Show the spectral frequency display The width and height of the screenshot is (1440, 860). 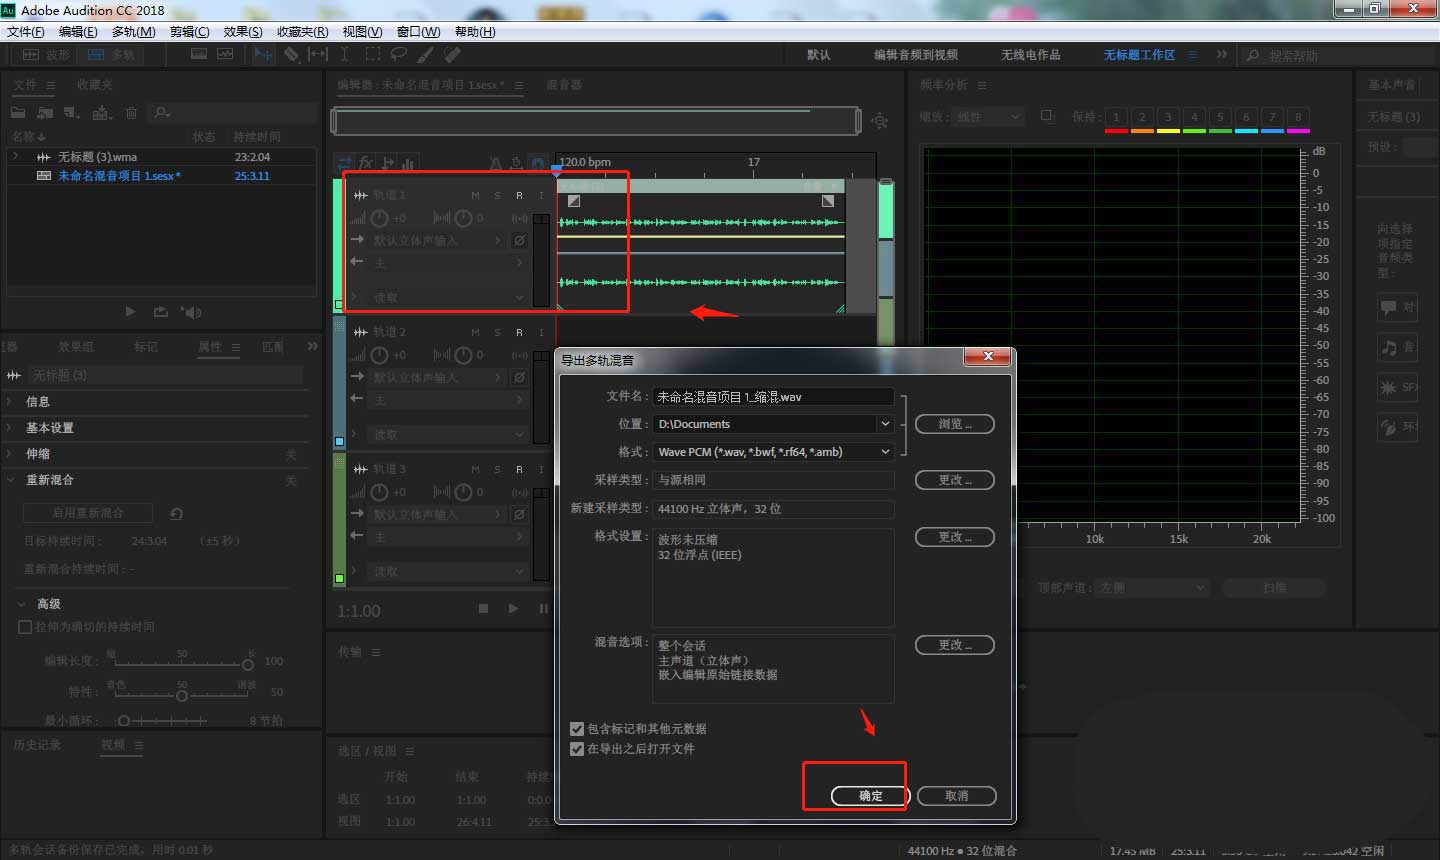(x=199, y=54)
